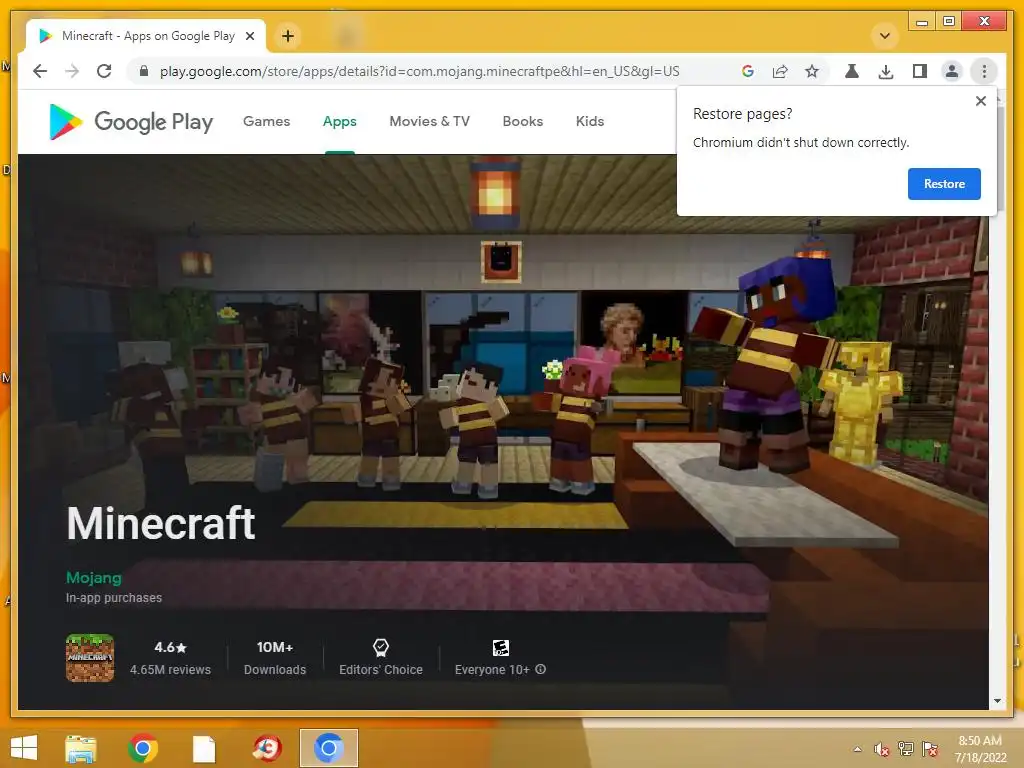Click the 4.6 star rating
Viewport: 1024px width, 768px height.
coord(170,647)
